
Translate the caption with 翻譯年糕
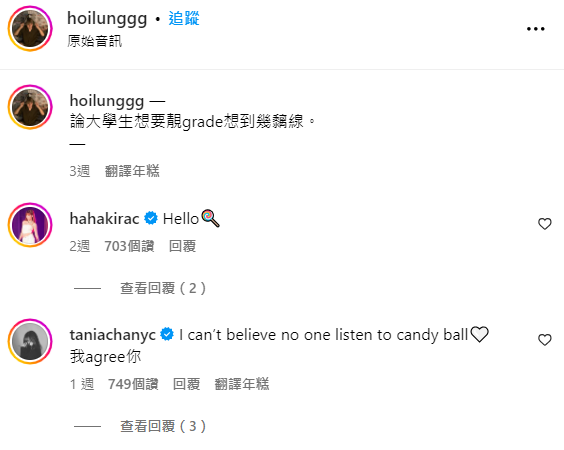(x=132, y=171)
